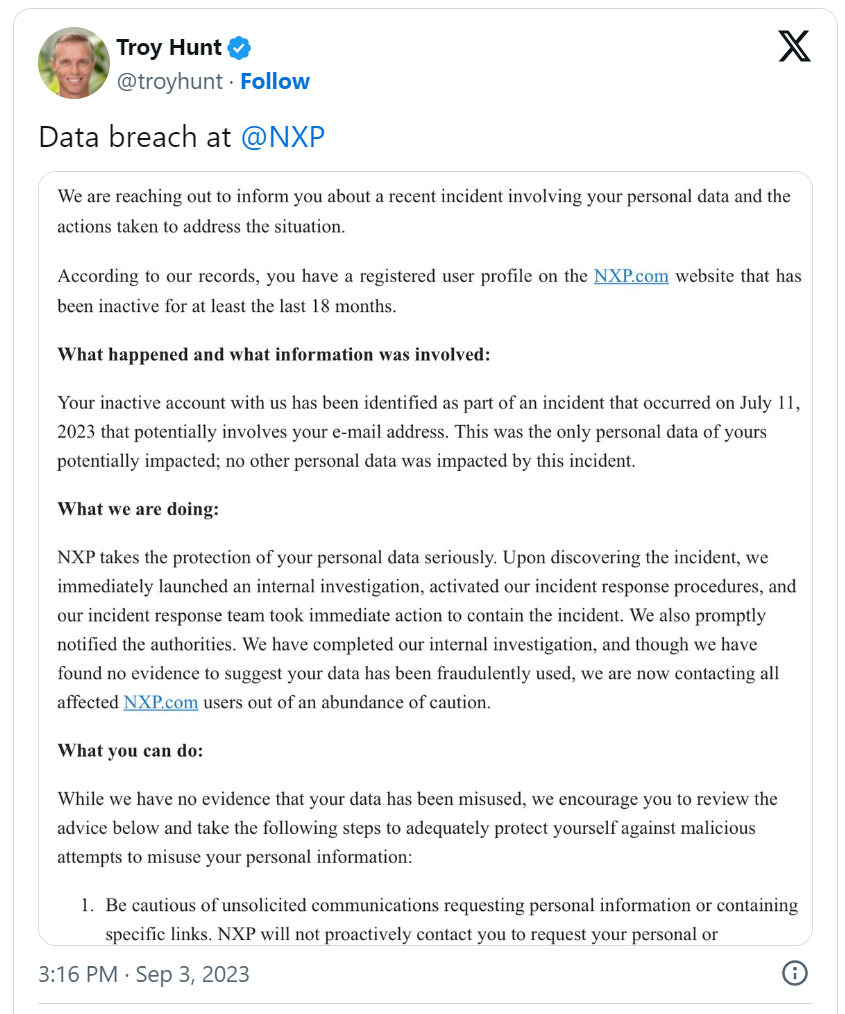Click the X logo icon
Viewport: 845px width, 1014px height.
[794, 47]
